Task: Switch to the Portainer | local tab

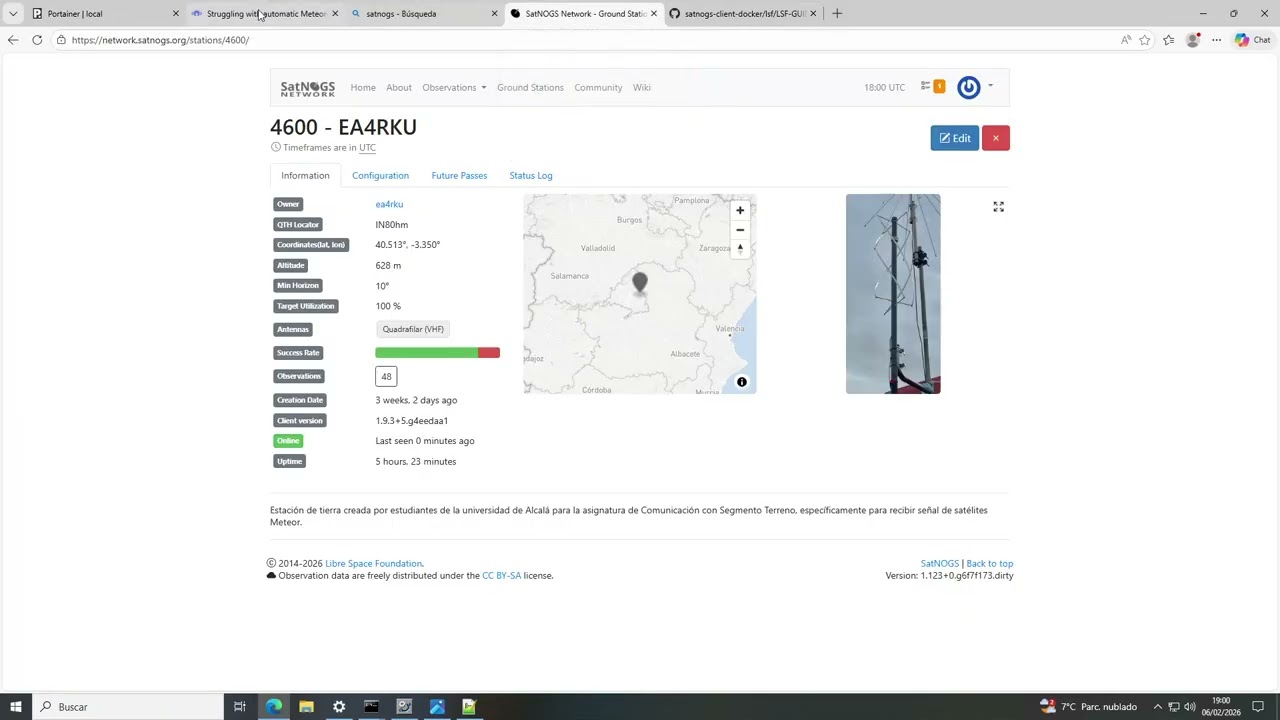Action: pos(105,14)
